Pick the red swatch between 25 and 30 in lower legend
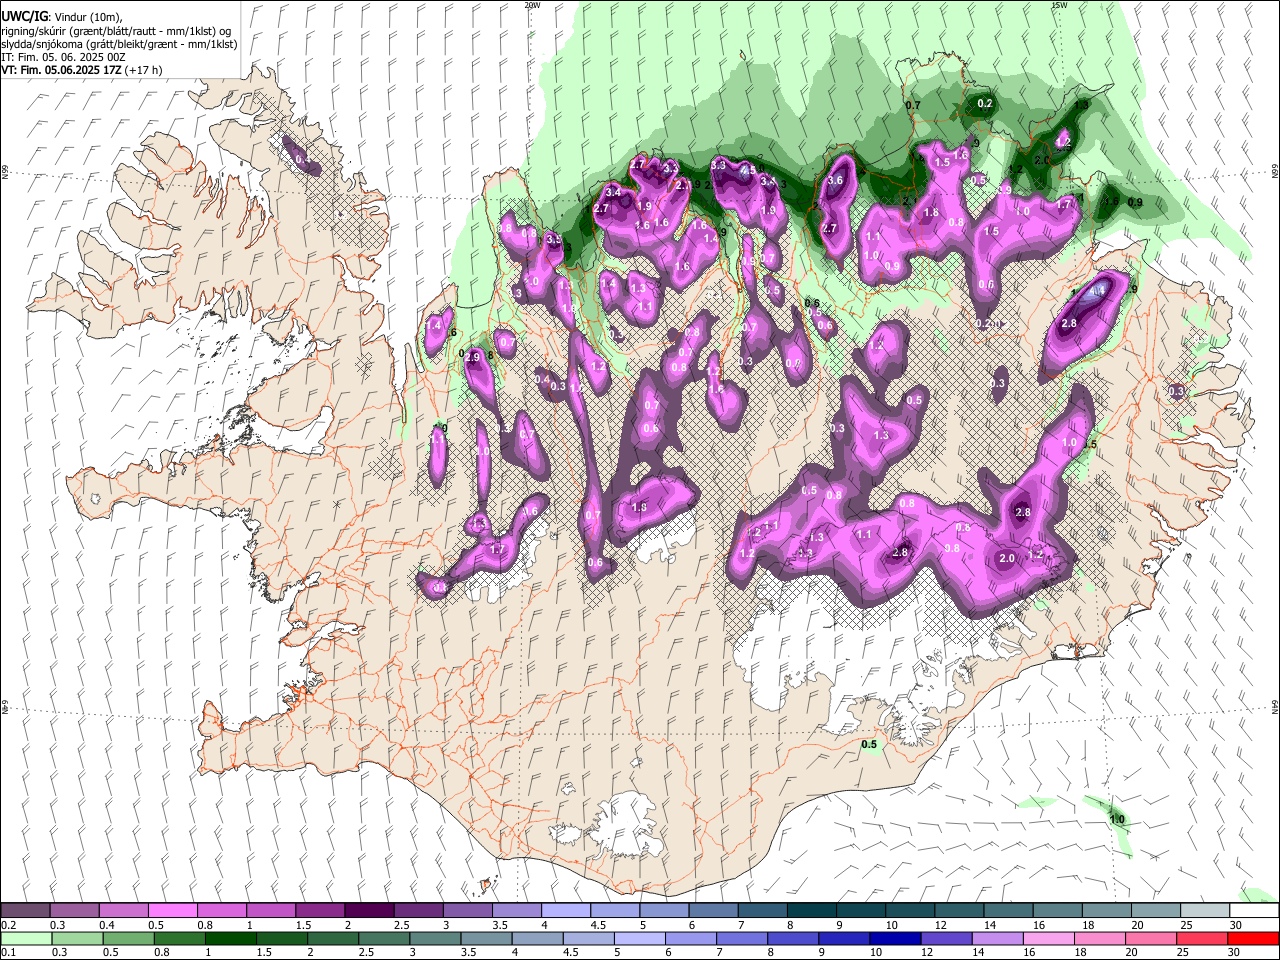Viewport: 1280px width, 960px height. [1202, 938]
